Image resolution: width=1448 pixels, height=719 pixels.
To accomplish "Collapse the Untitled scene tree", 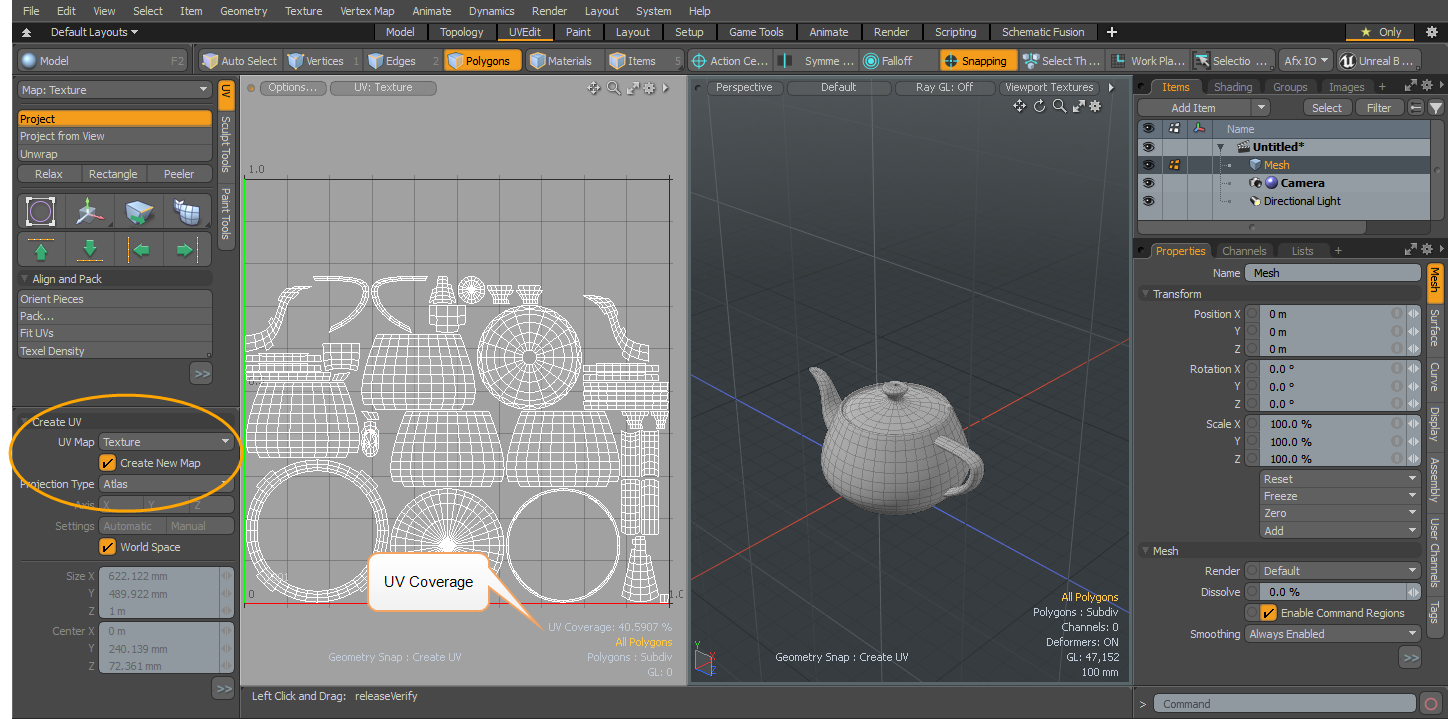I will [x=1220, y=147].
